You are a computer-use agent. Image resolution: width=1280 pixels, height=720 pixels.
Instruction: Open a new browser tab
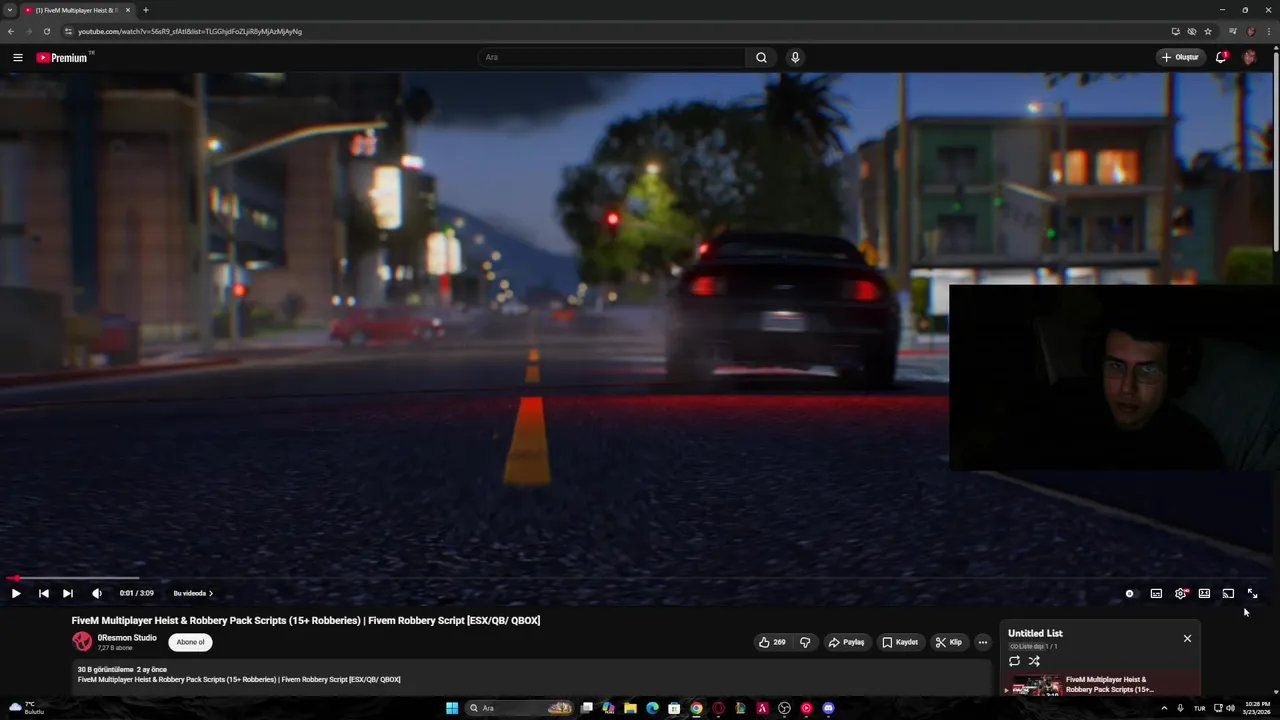click(146, 10)
